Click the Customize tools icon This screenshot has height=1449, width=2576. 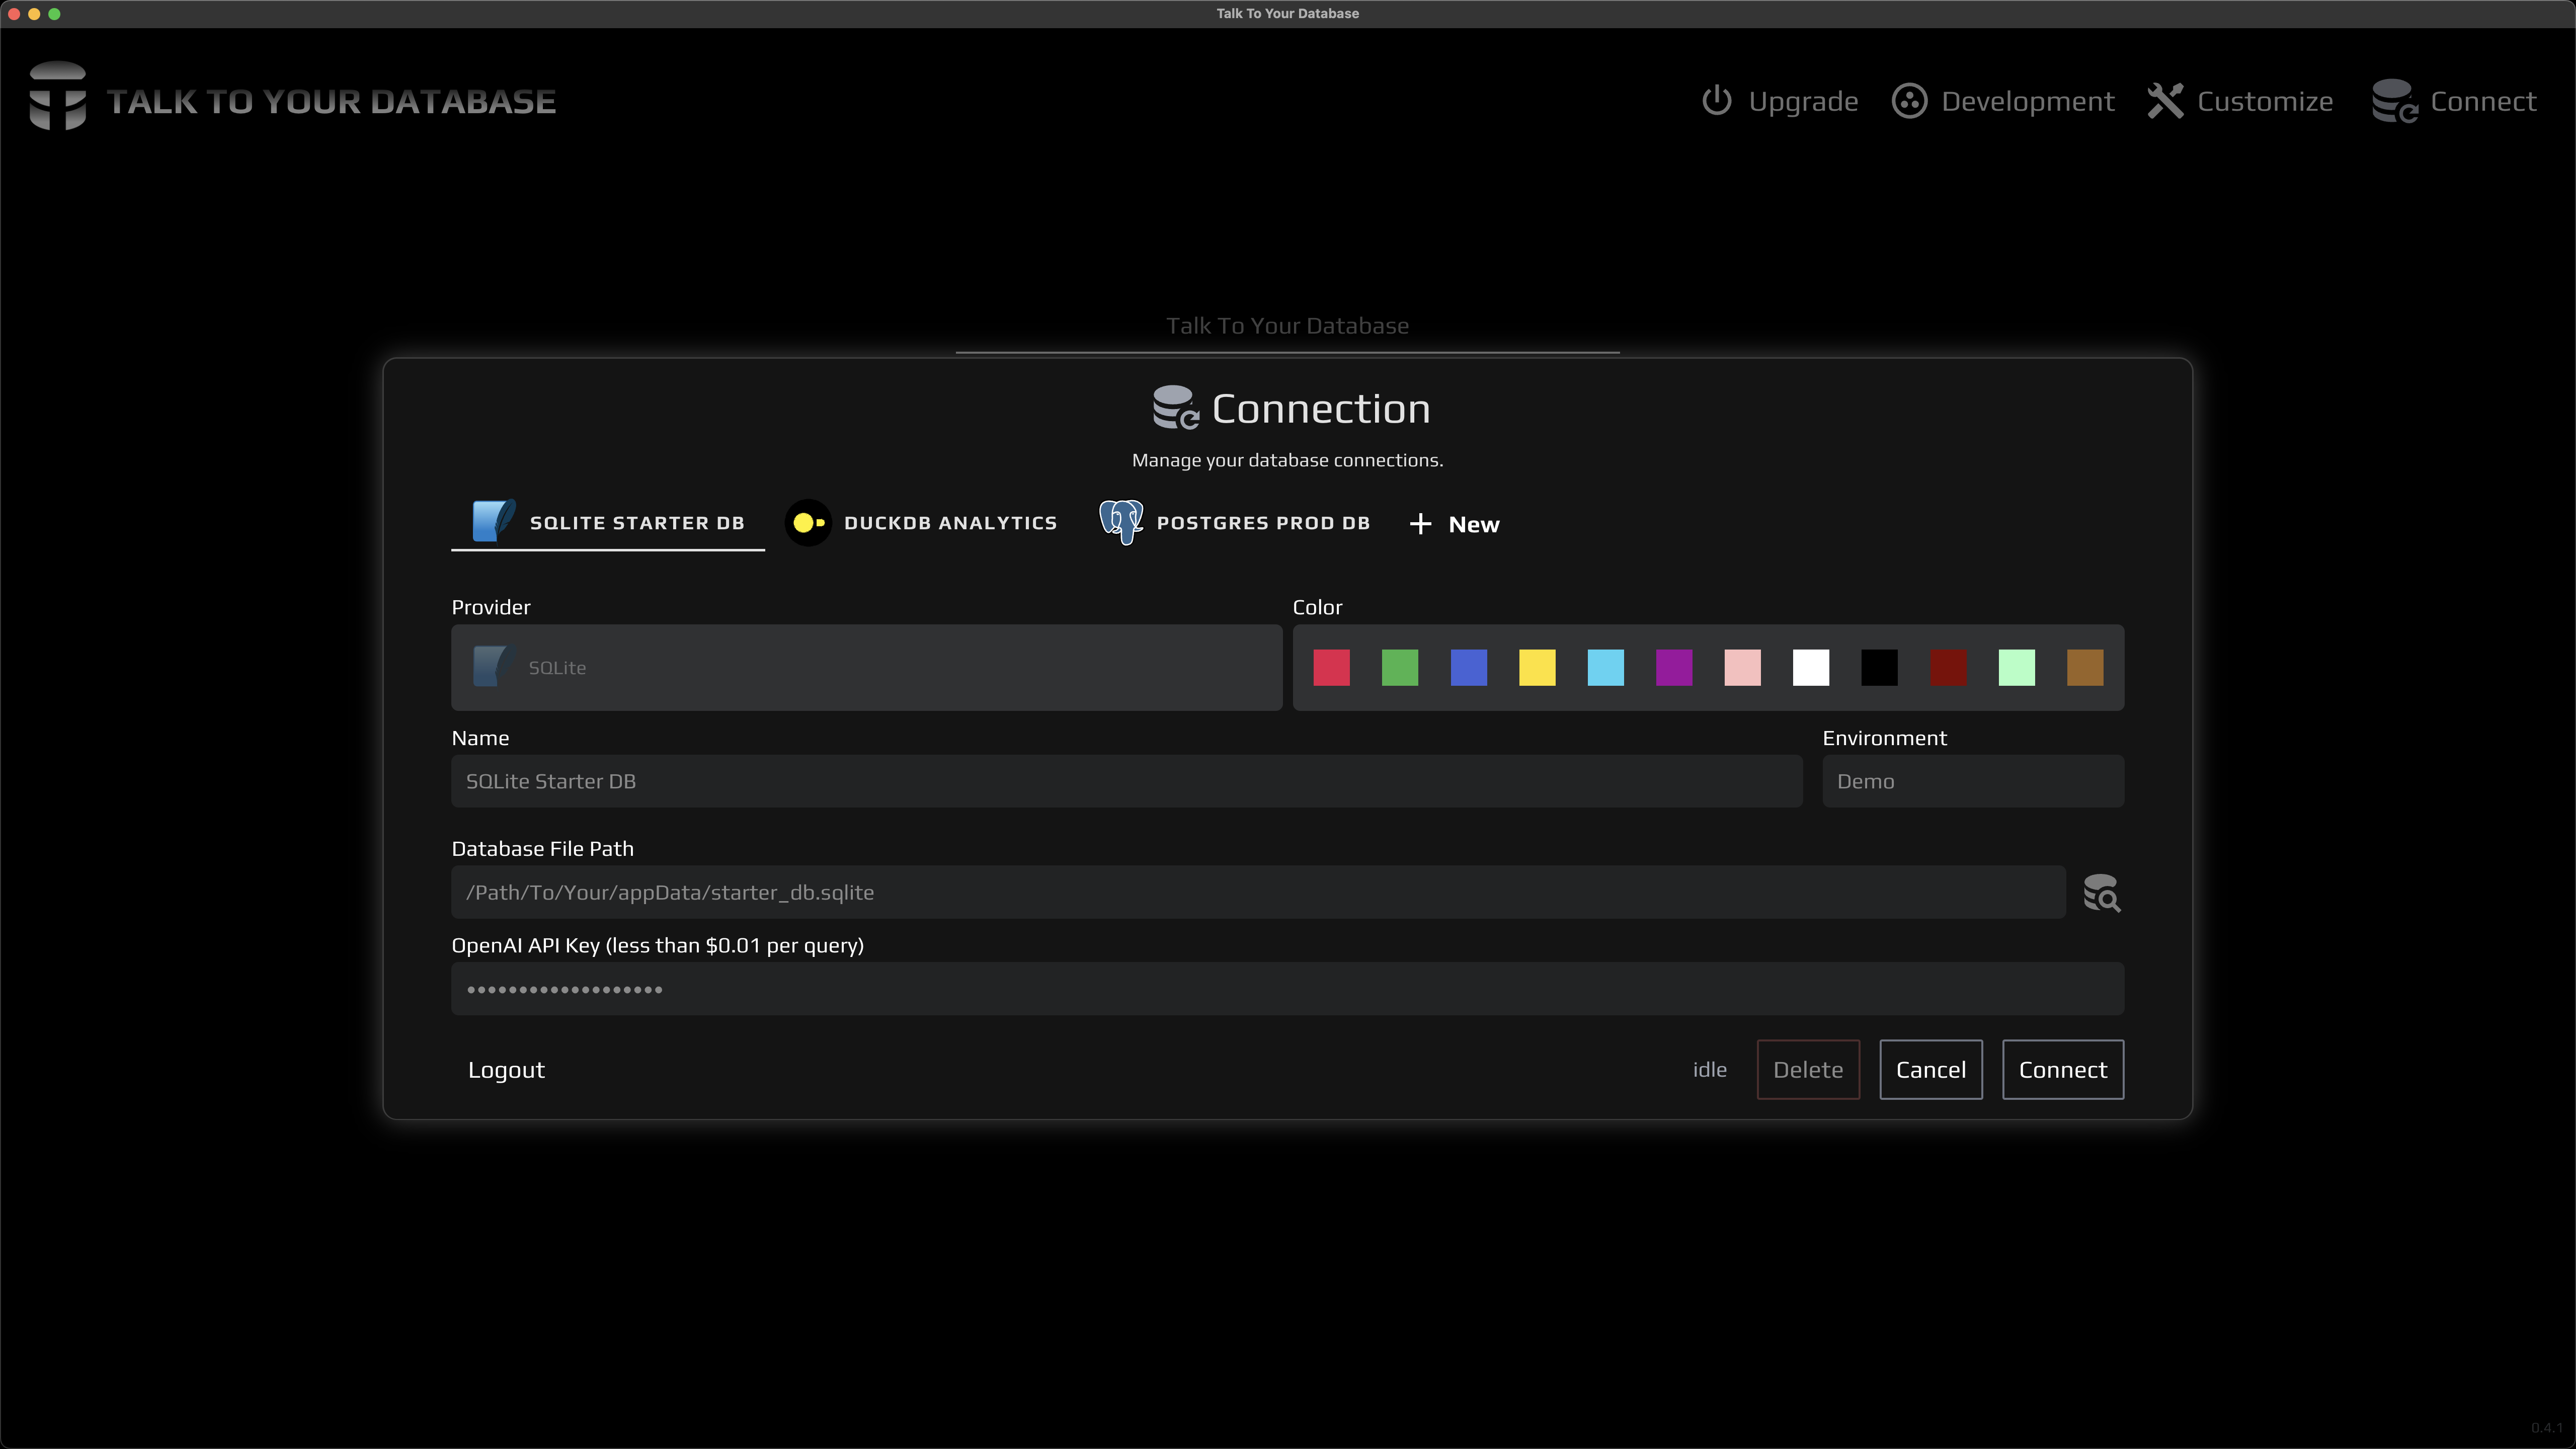click(2165, 101)
